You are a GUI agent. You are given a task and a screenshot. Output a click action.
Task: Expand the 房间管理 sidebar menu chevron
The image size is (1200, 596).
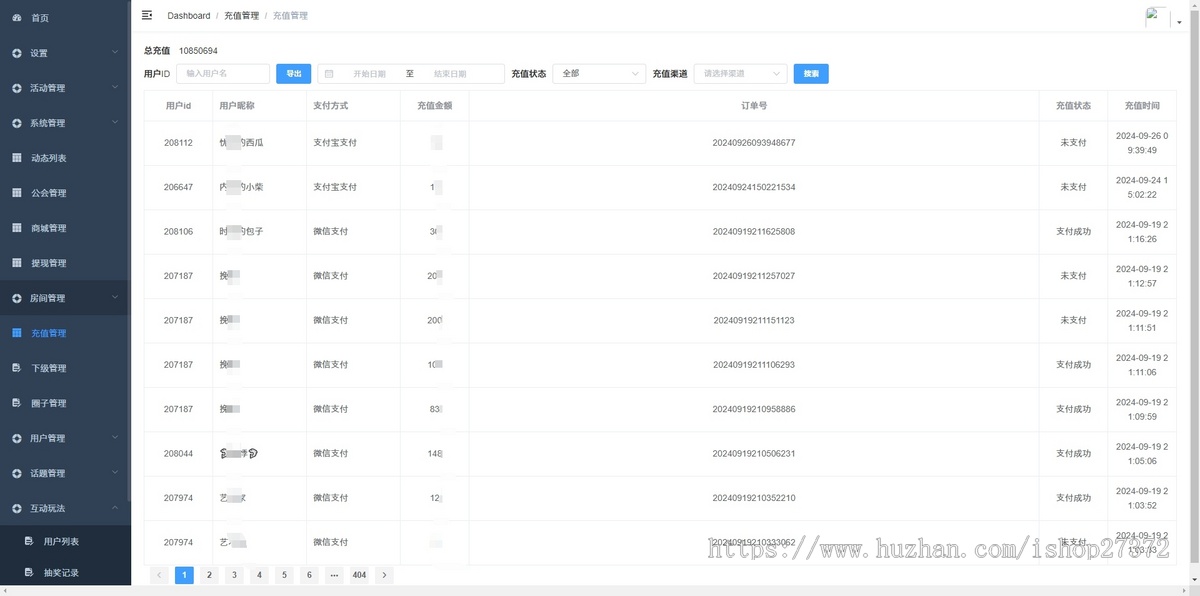(115, 297)
